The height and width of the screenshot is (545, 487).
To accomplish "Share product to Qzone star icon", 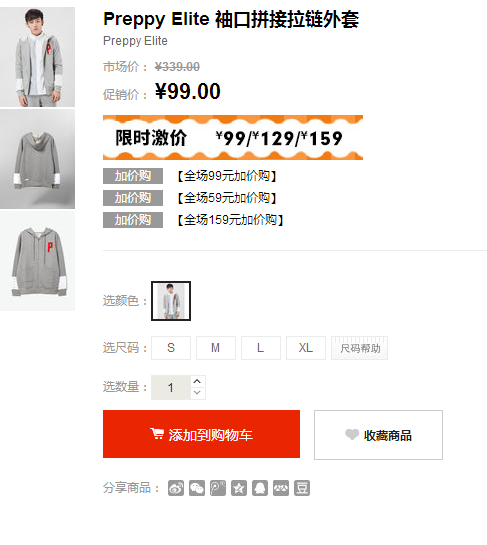I will (239, 488).
